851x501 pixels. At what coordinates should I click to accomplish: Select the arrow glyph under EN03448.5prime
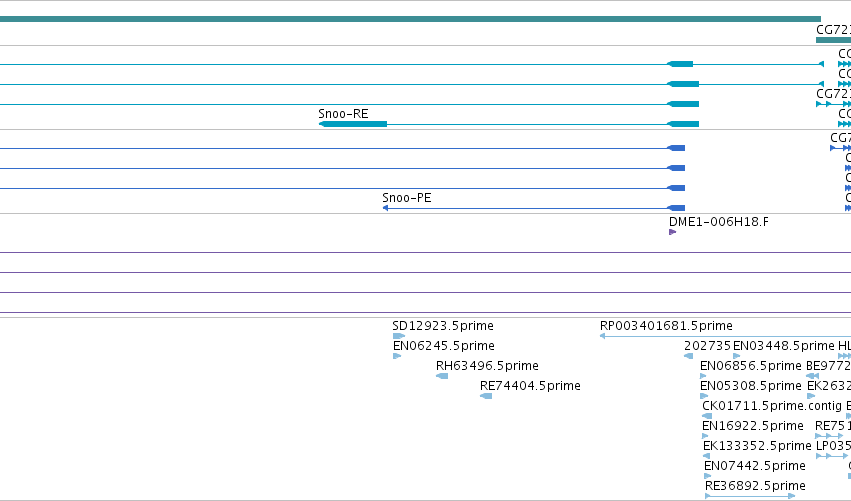736,357
